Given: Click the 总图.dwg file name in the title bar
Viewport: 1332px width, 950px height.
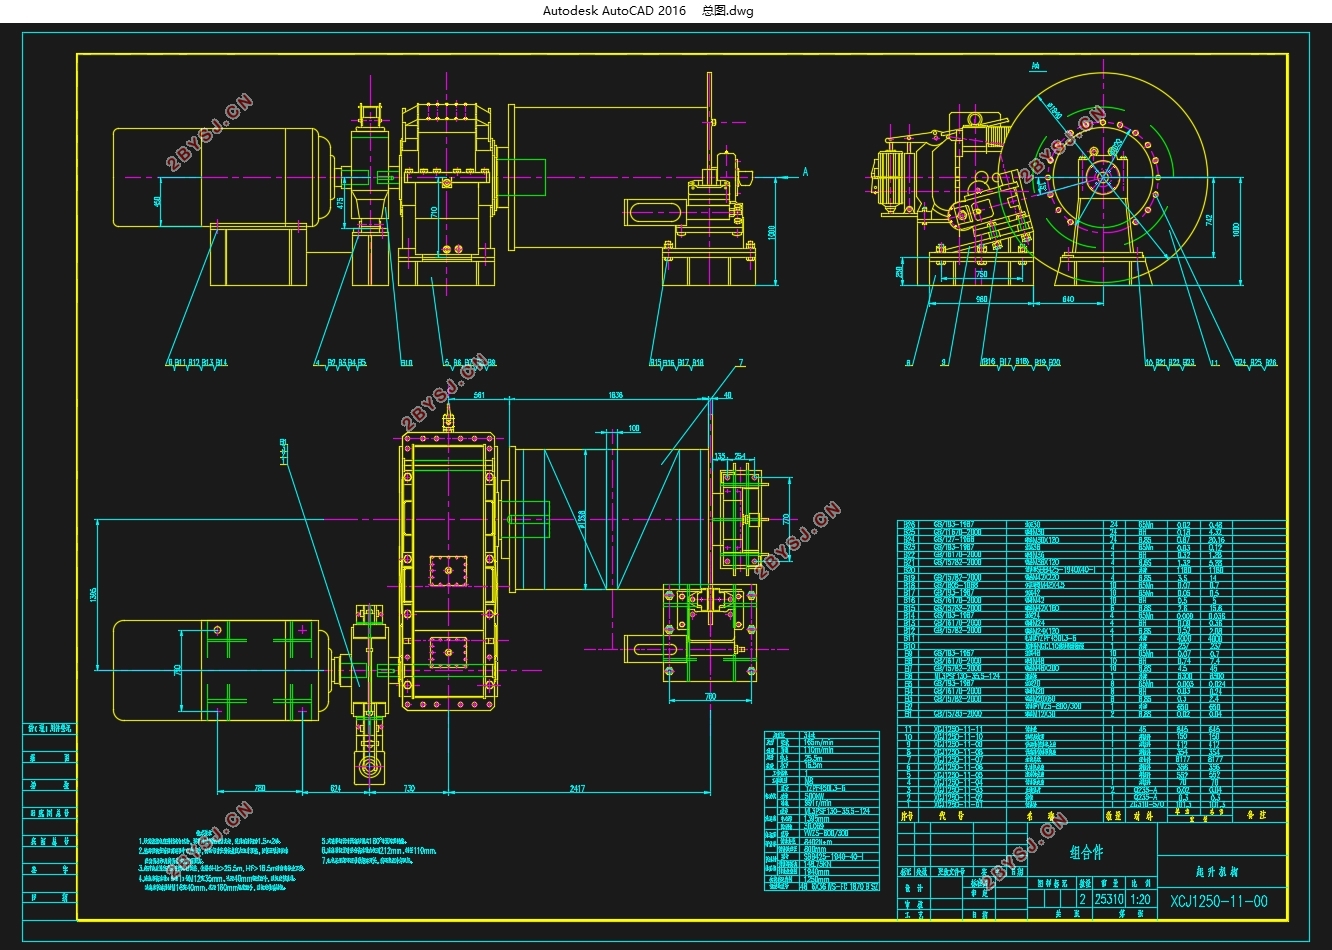Looking at the screenshot, I should pos(728,11).
